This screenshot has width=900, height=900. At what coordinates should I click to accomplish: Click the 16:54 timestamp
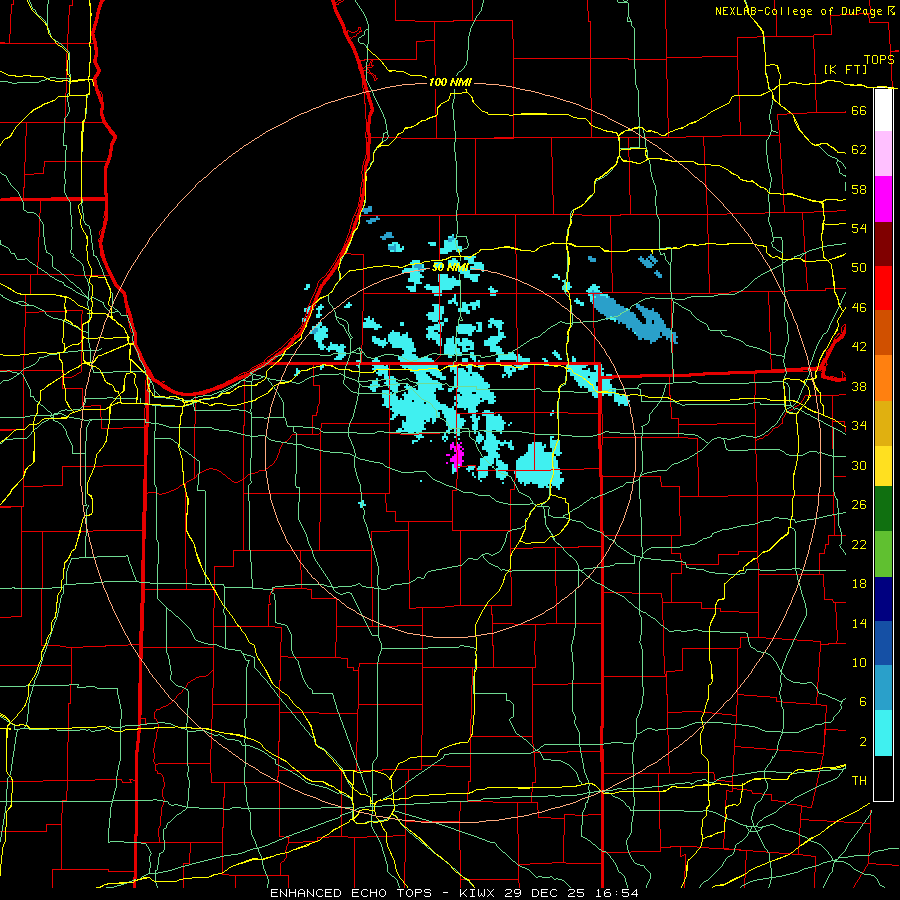[615, 893]
